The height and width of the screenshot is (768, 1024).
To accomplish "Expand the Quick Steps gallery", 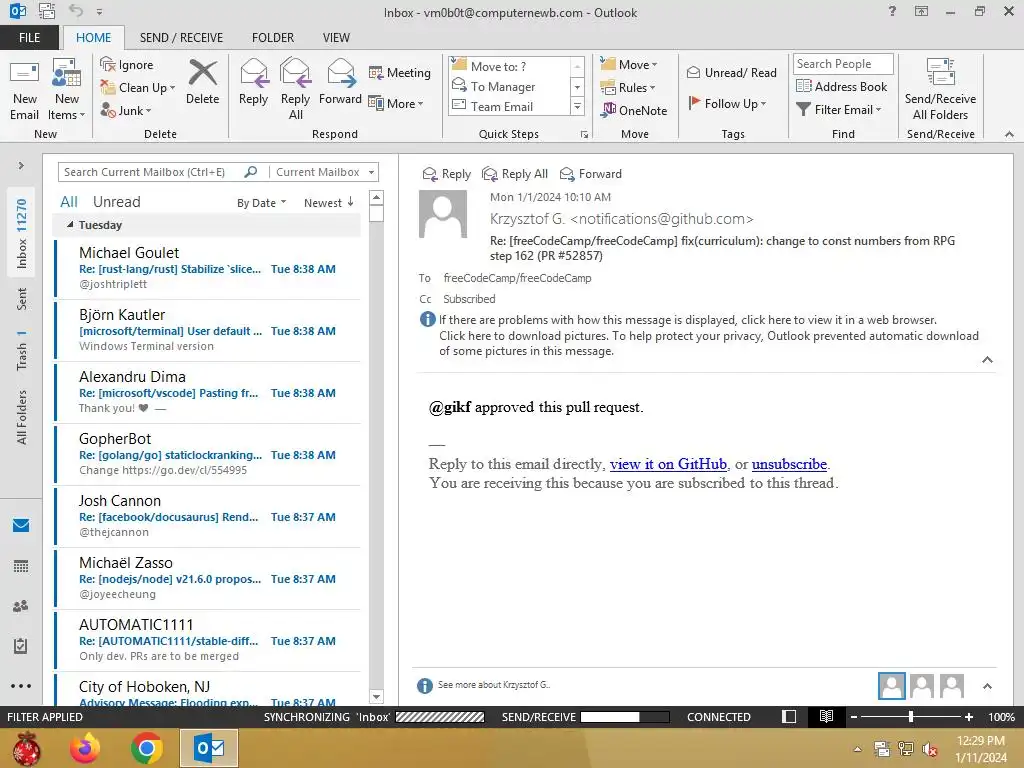I will 577,106.
